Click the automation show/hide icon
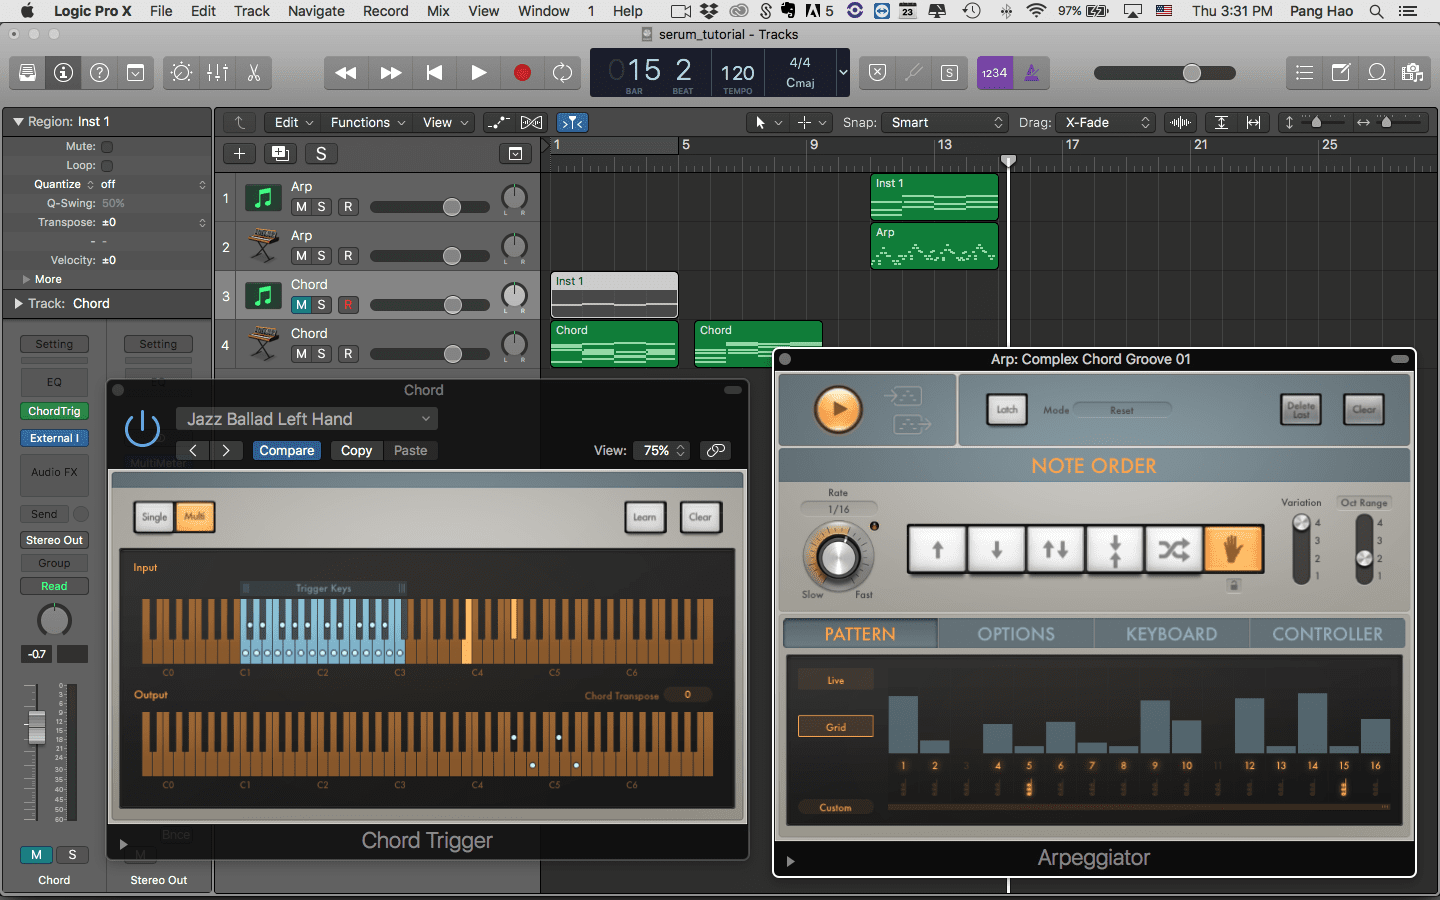 coord(498,122)
